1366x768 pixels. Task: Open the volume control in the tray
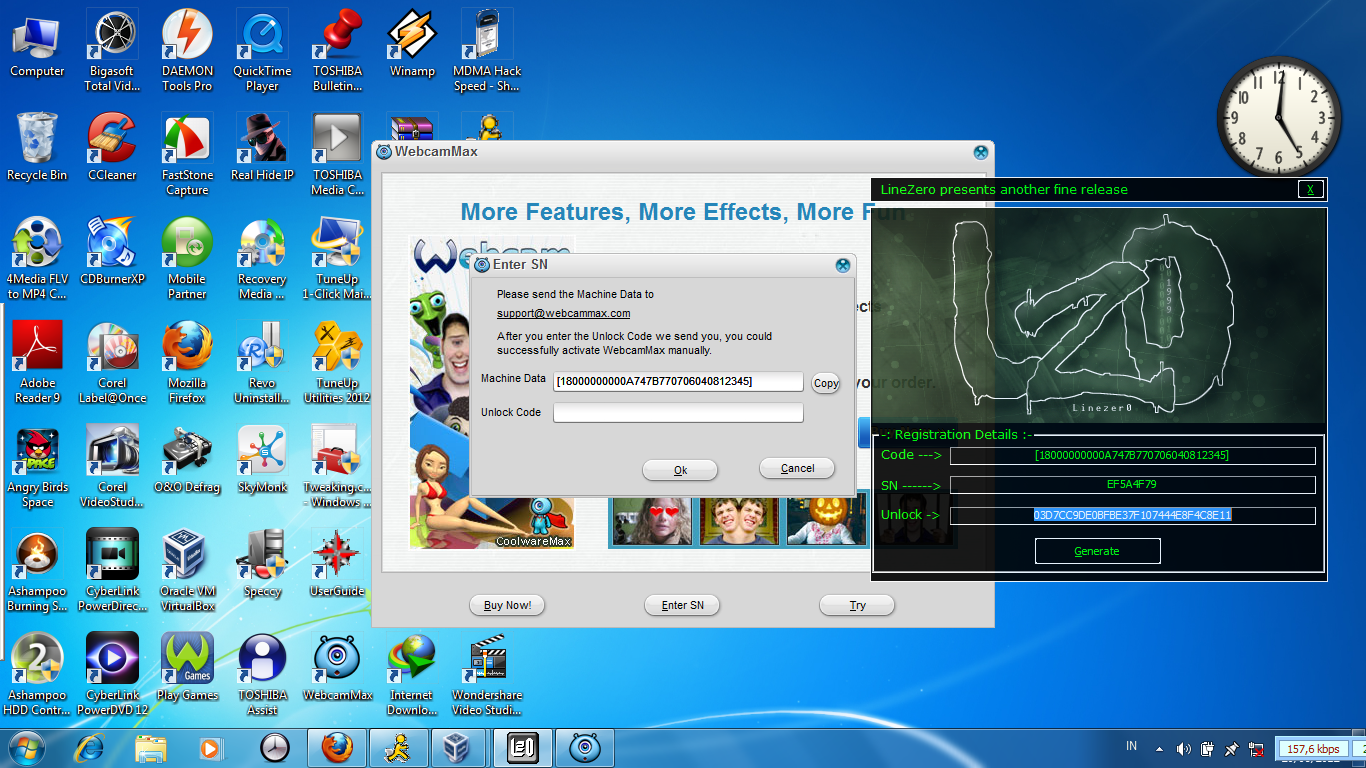coord(1185,747)
